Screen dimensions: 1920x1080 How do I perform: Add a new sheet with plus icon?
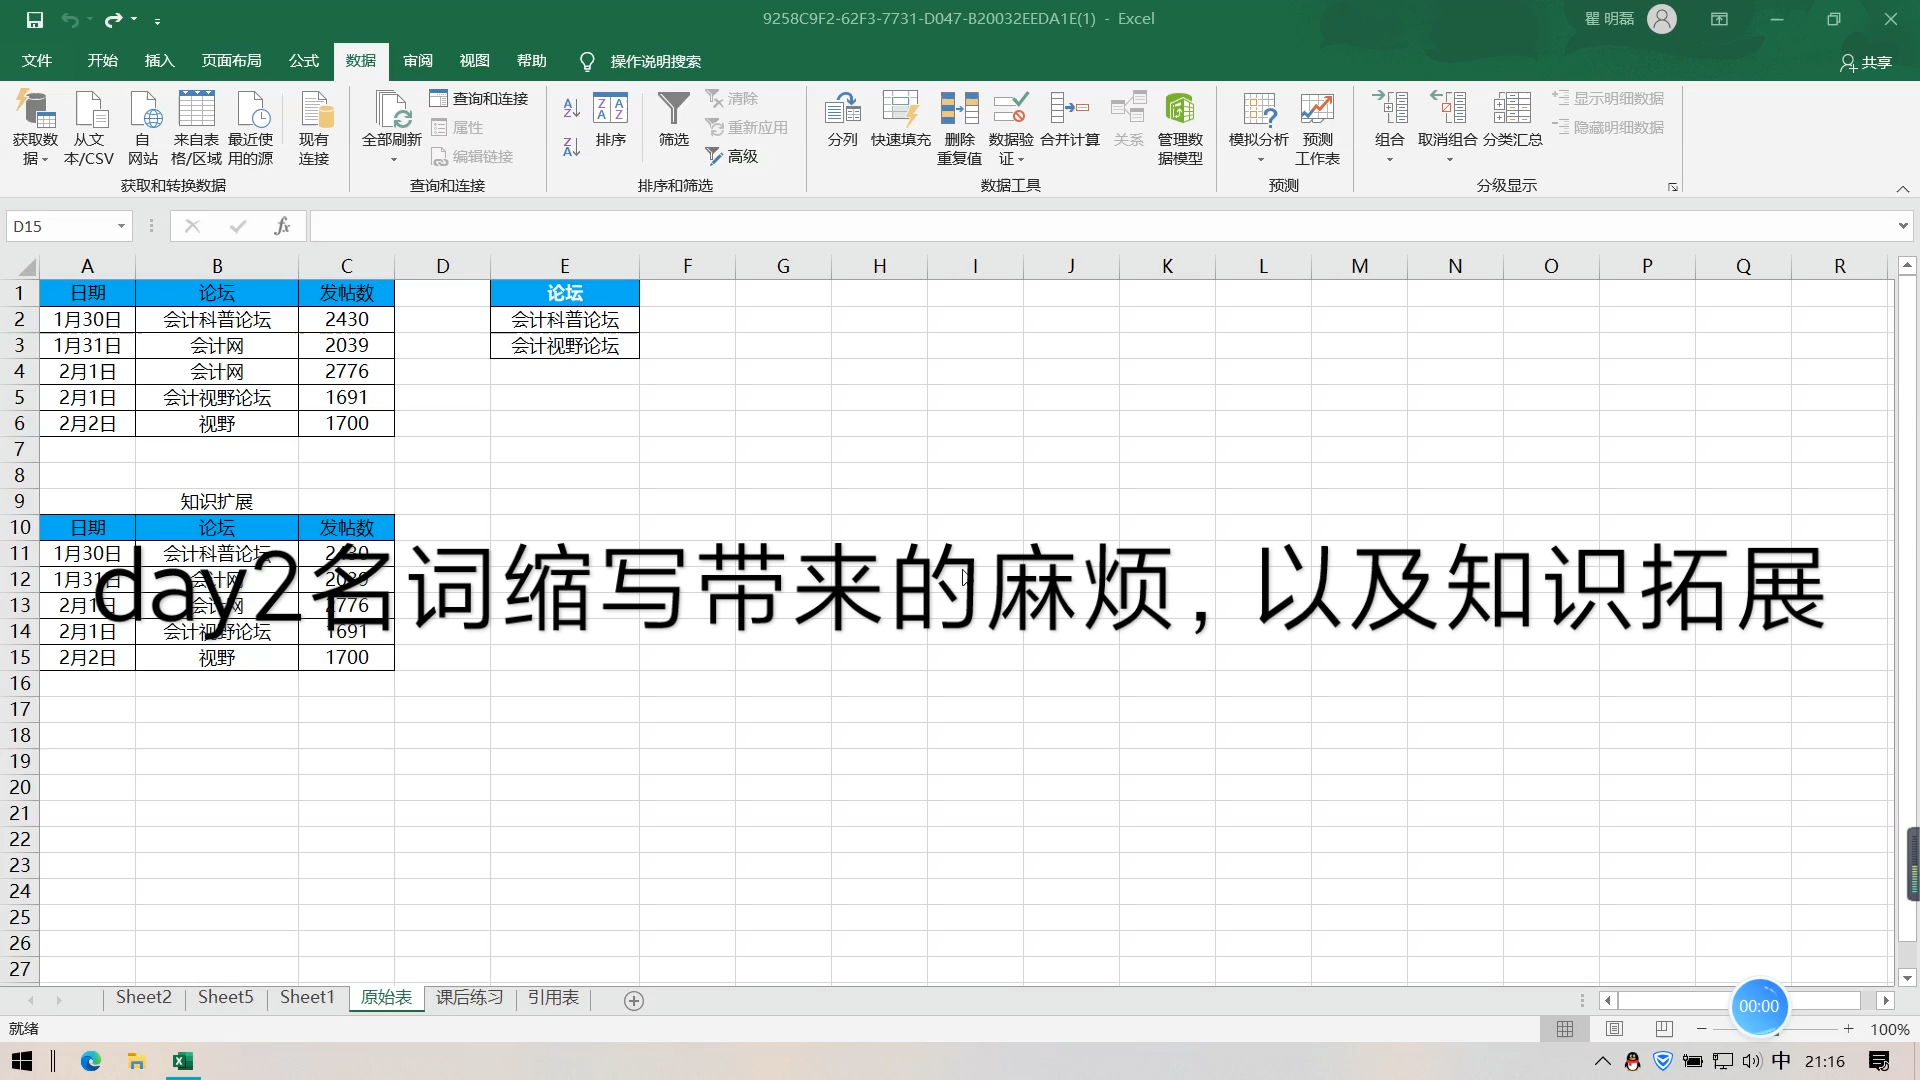[x=634, y=1000]
